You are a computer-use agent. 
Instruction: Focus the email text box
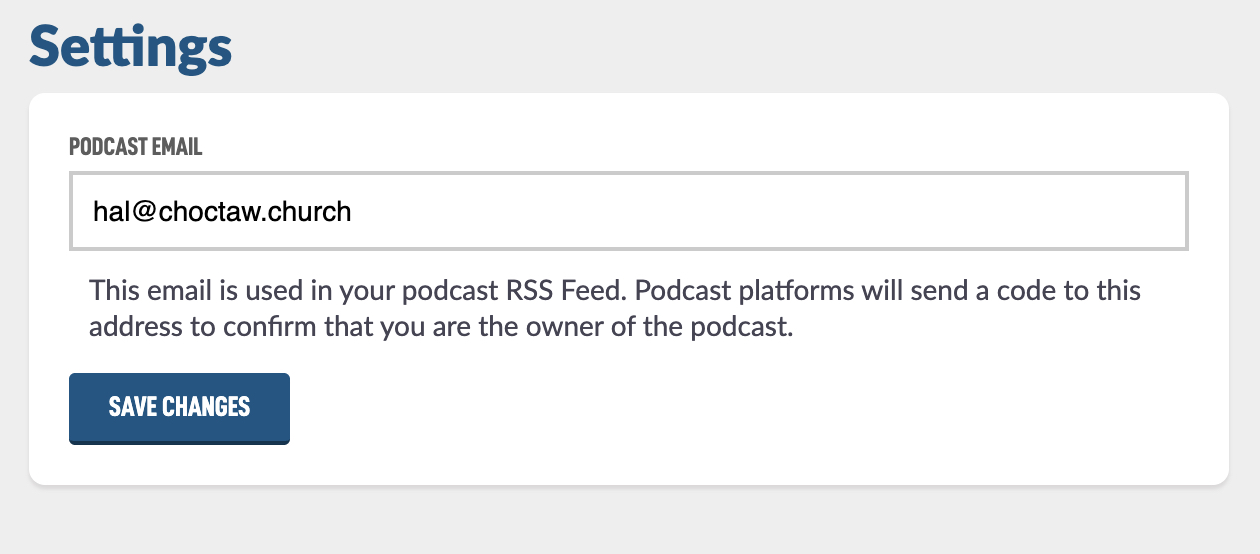point(628,211)
